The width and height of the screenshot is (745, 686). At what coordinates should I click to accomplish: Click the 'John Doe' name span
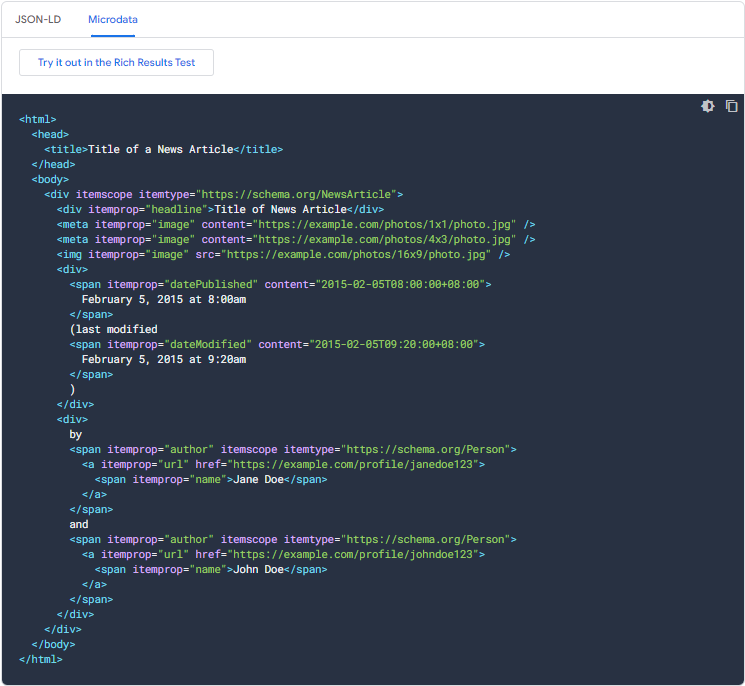[x=211, y=570]
